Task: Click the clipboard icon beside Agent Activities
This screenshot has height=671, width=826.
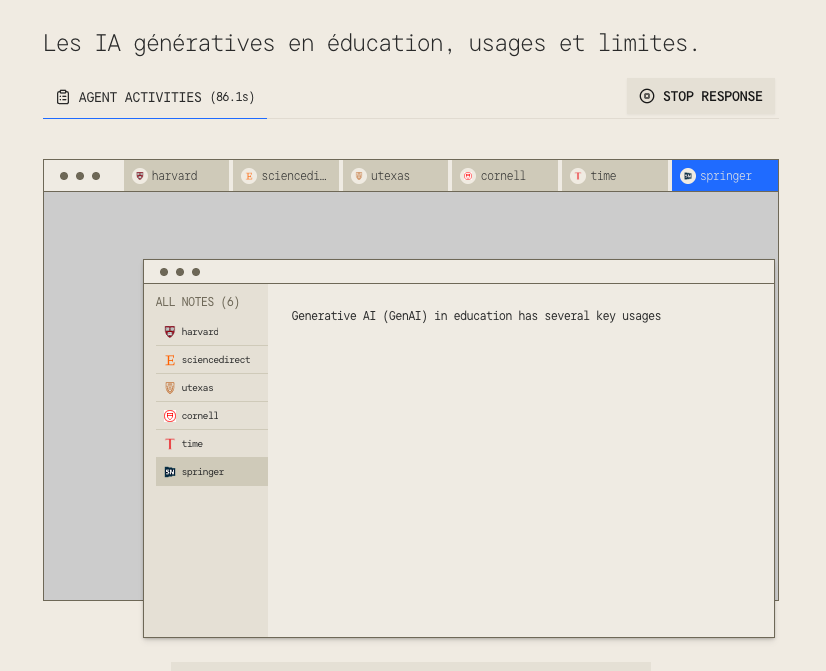Action: point(63,97)
